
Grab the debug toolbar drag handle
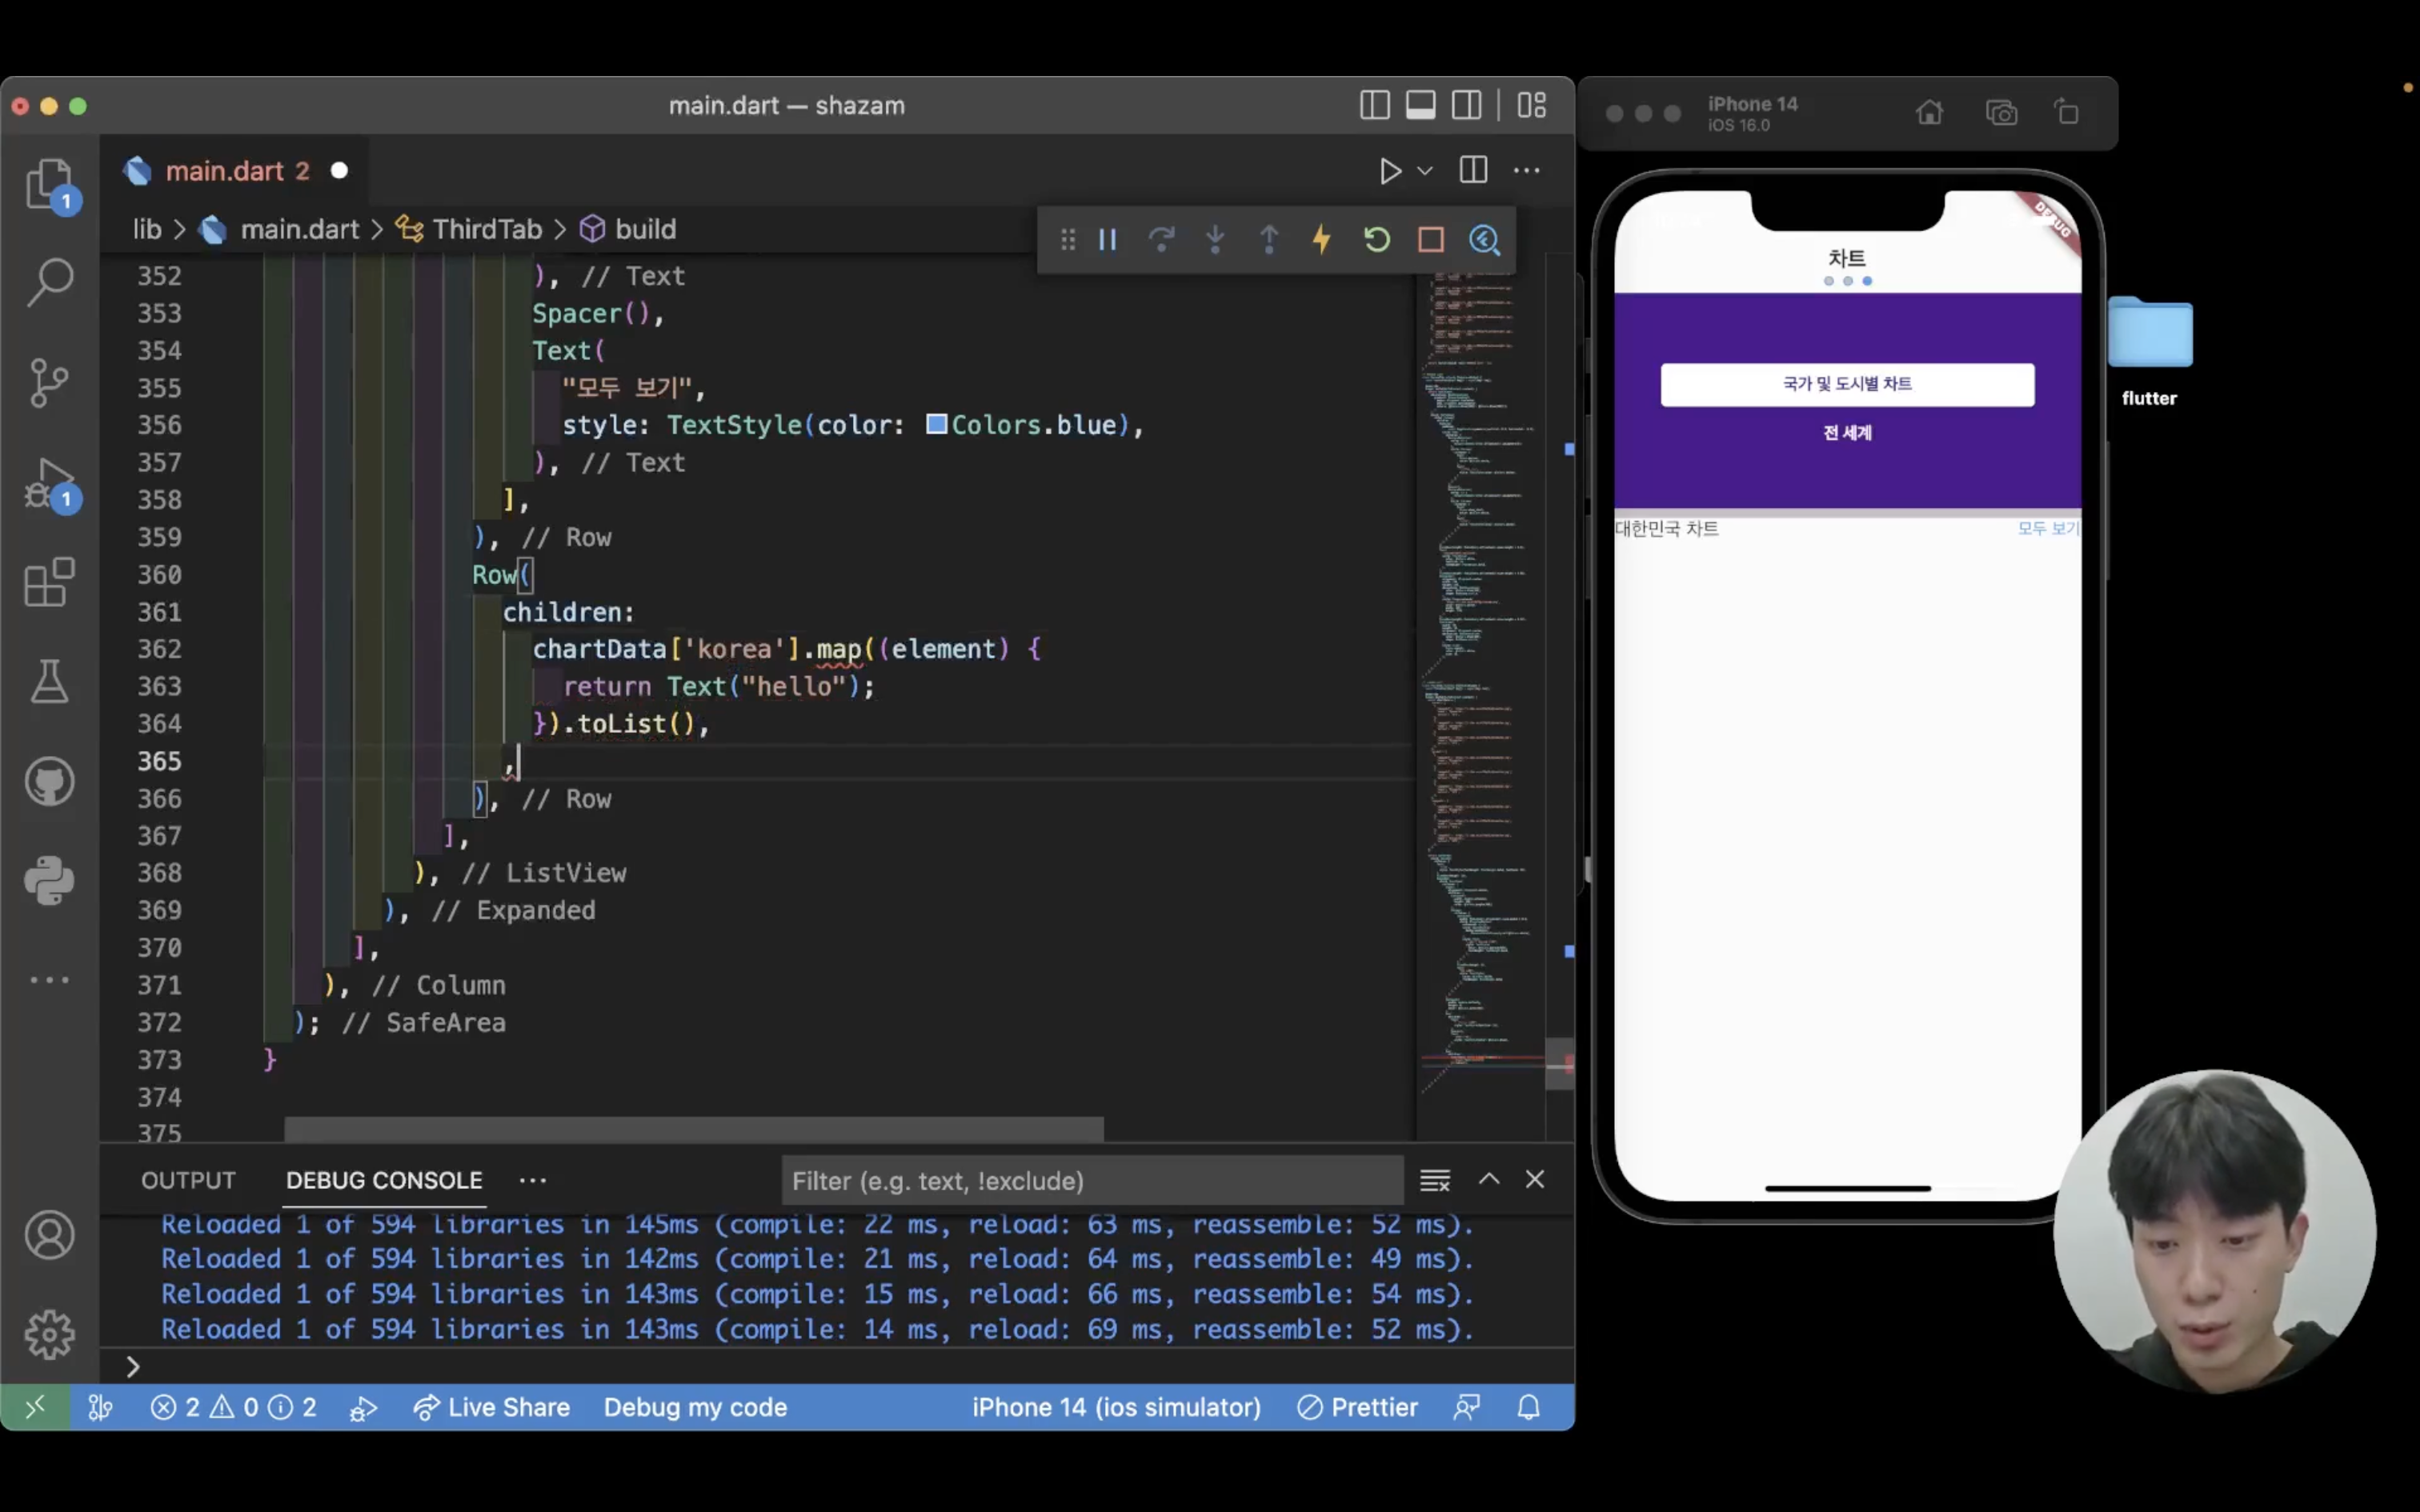tap(1068, 240)
